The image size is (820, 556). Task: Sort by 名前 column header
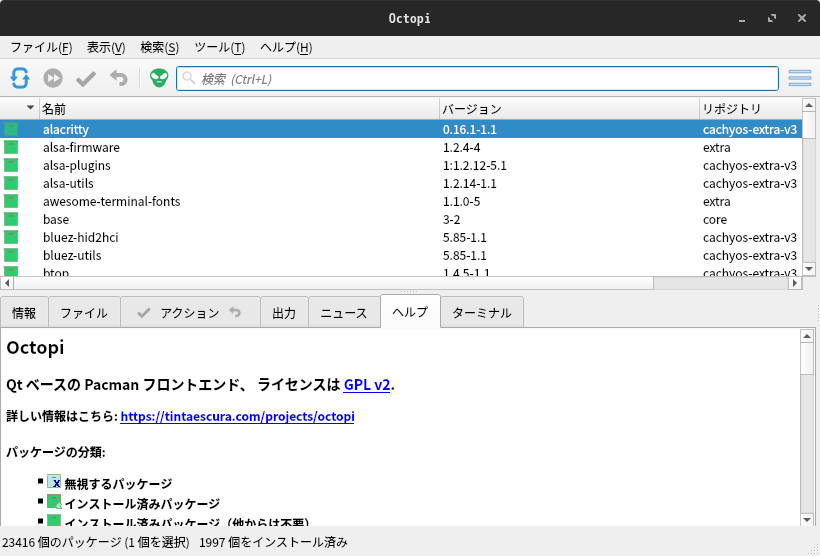[x=239, y=109]
